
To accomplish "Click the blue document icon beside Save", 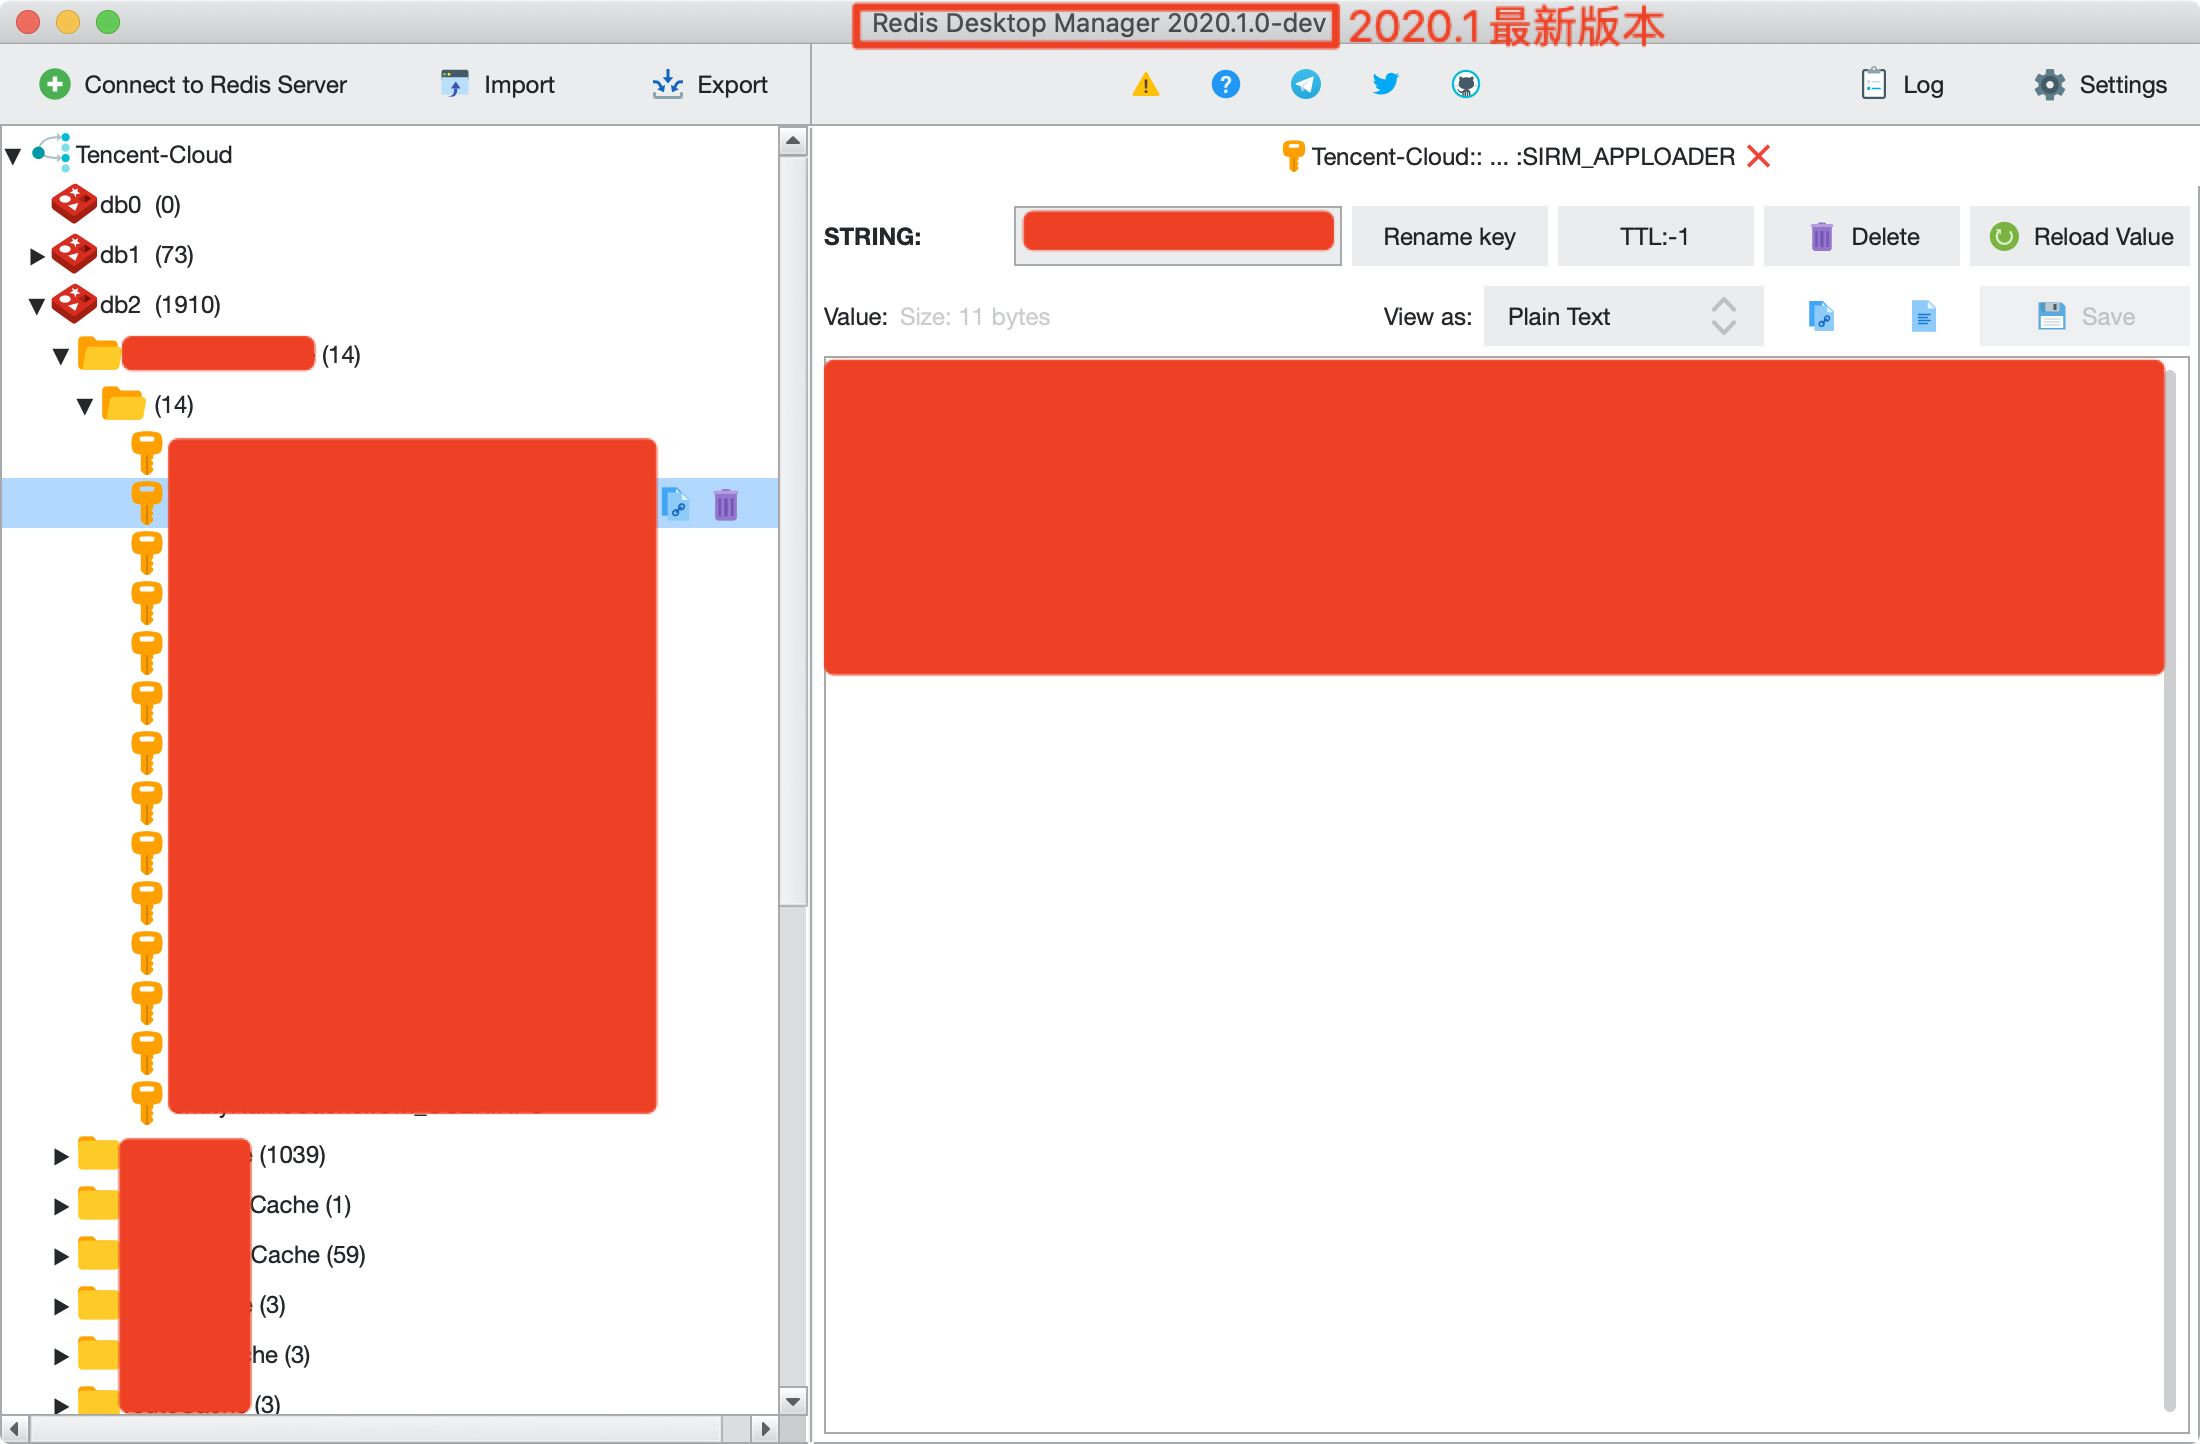I will [x=1923, y=316].
